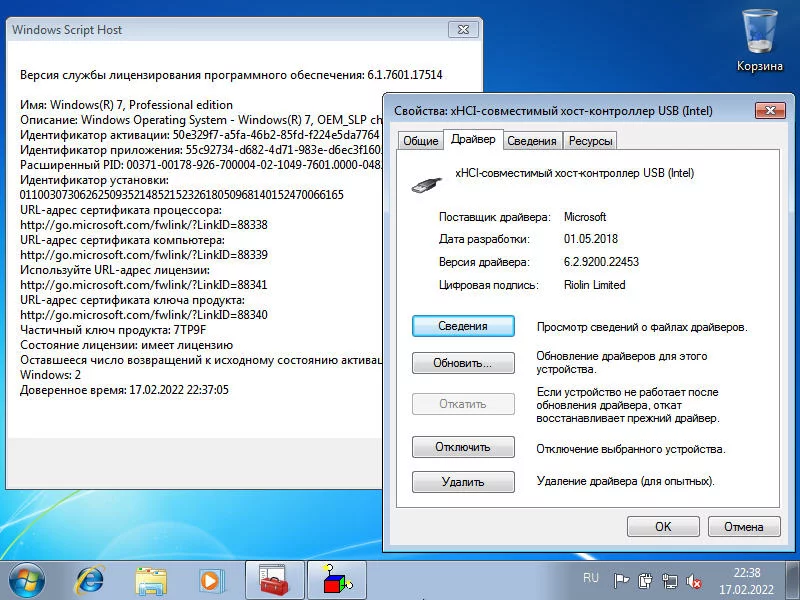The width and height of the screenshot is (800, 600).
Task: Click the xHCI controller name in the dialog body
Action: coord(574,173)
